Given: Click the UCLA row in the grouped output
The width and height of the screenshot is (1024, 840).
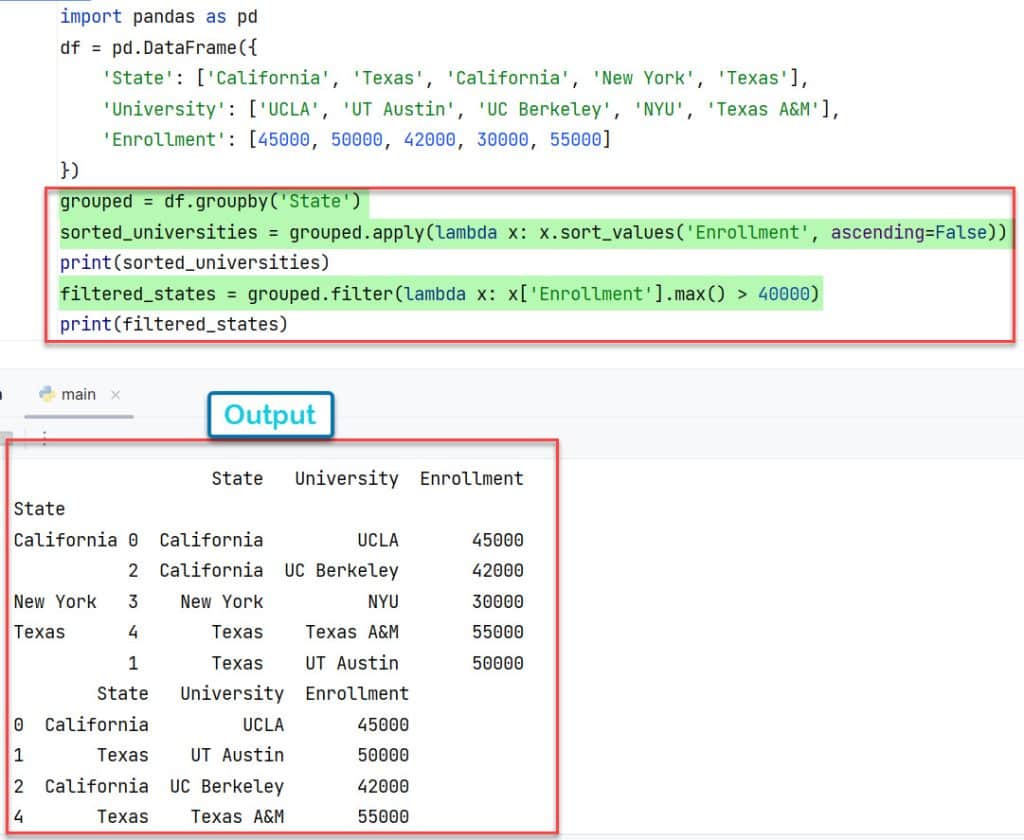Looking at the screenshot, I should point(260,539).
